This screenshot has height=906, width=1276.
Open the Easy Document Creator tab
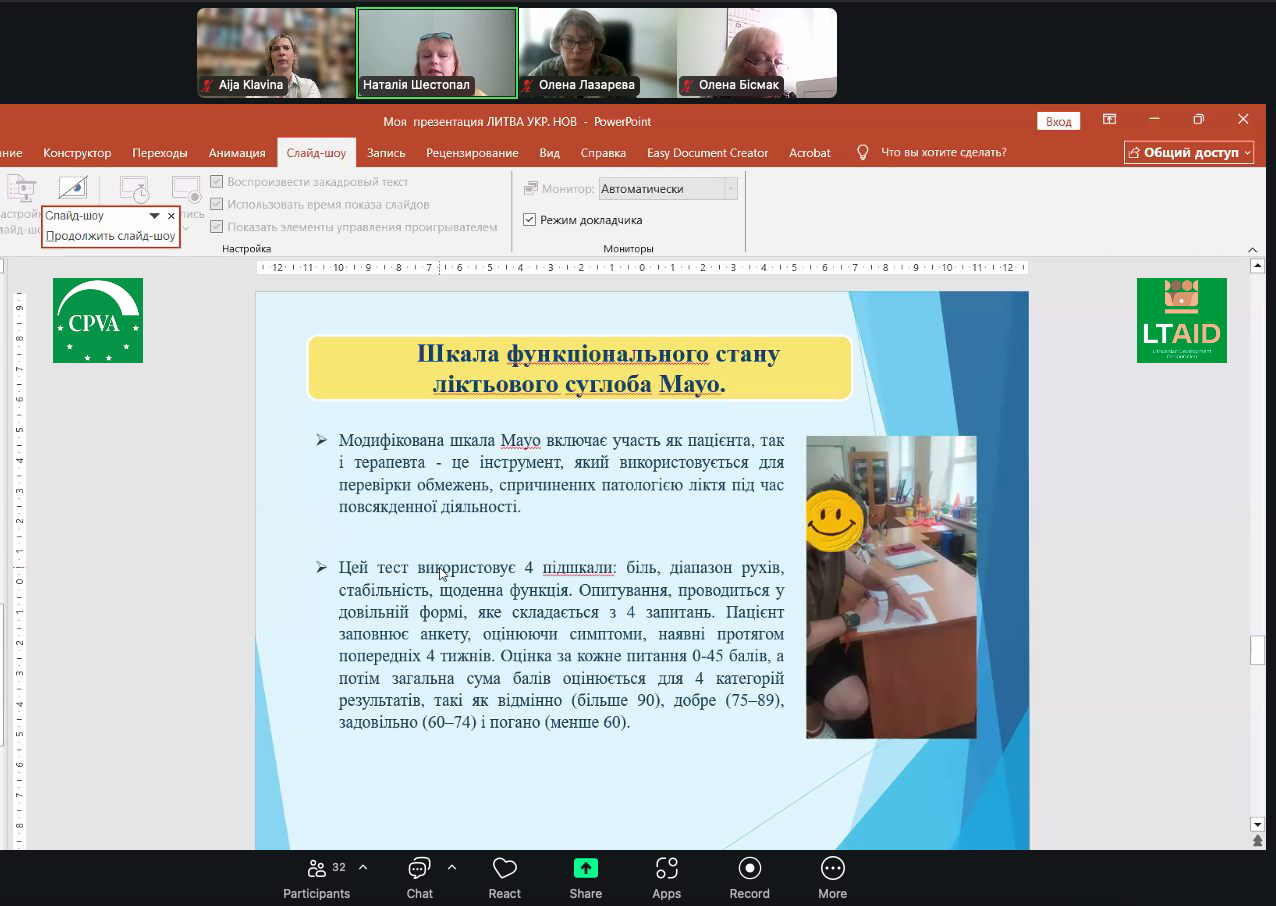point(708,153)
